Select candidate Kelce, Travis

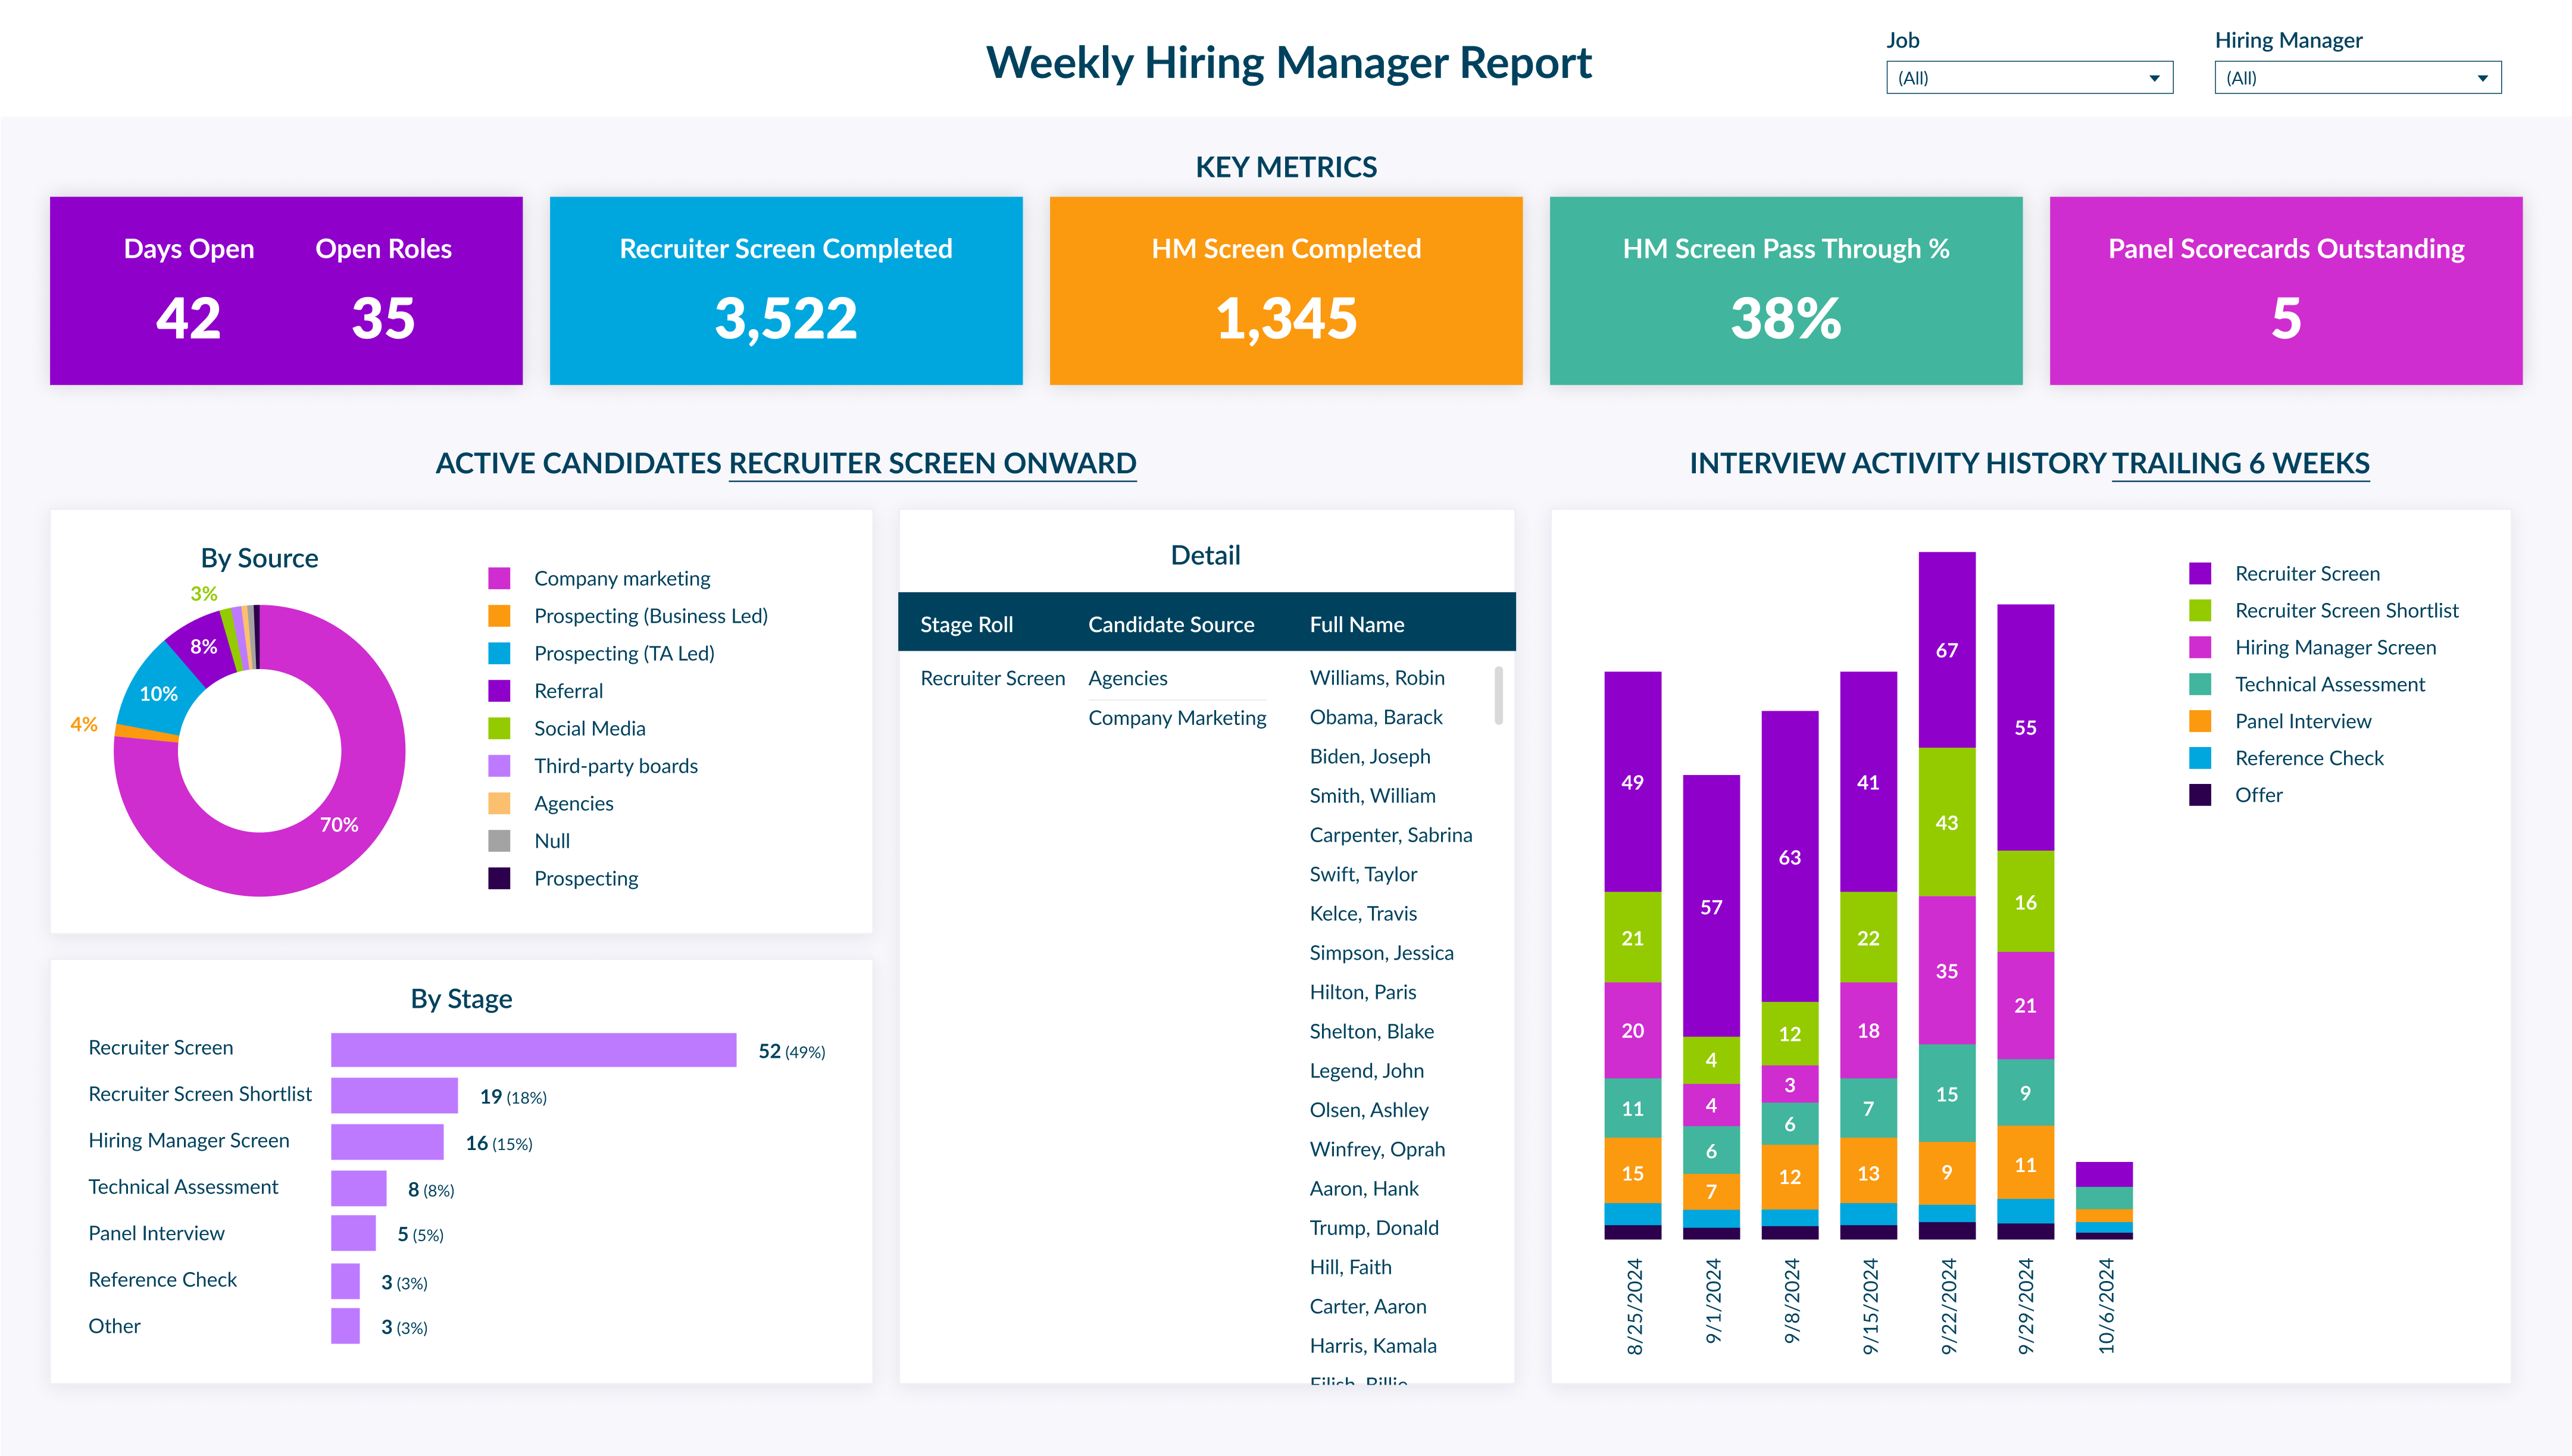click(1363, 913)
